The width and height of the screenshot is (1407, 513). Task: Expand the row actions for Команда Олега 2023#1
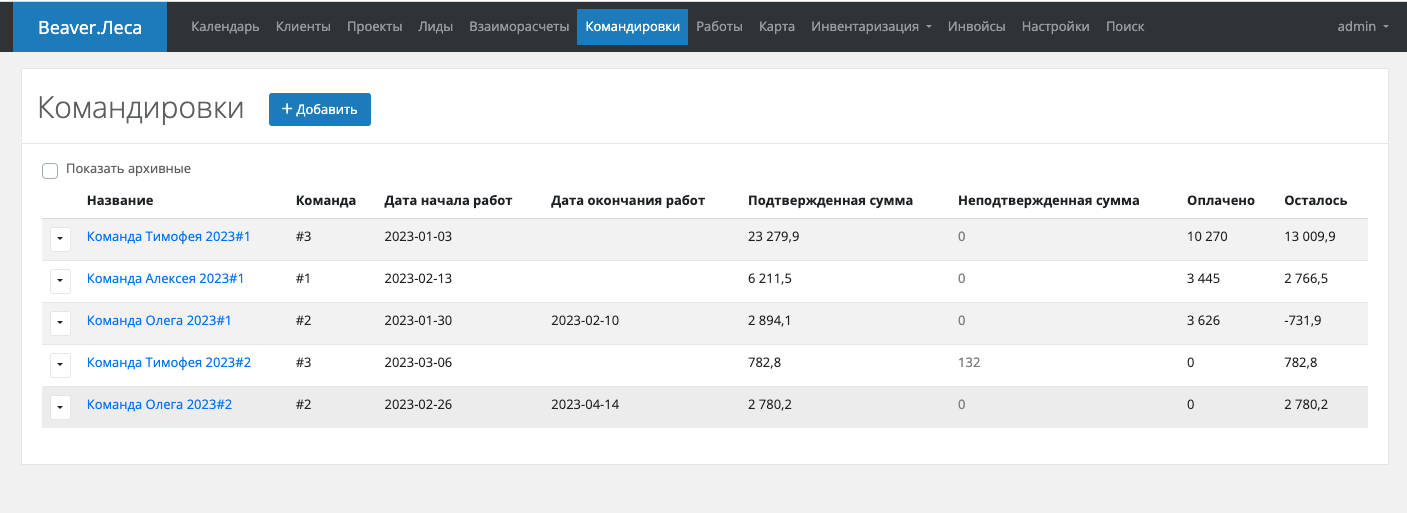[60, 323]
